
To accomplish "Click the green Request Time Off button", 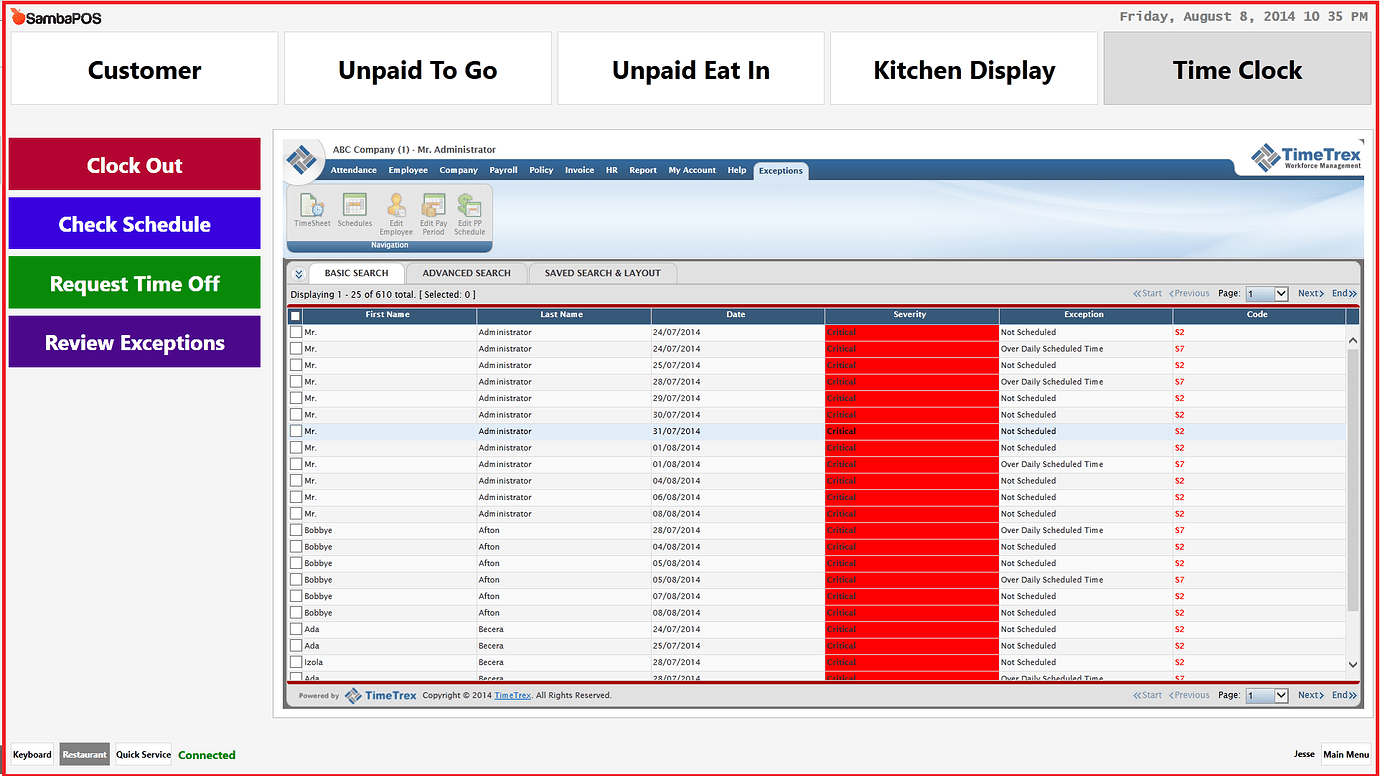I will pos(135,283).
